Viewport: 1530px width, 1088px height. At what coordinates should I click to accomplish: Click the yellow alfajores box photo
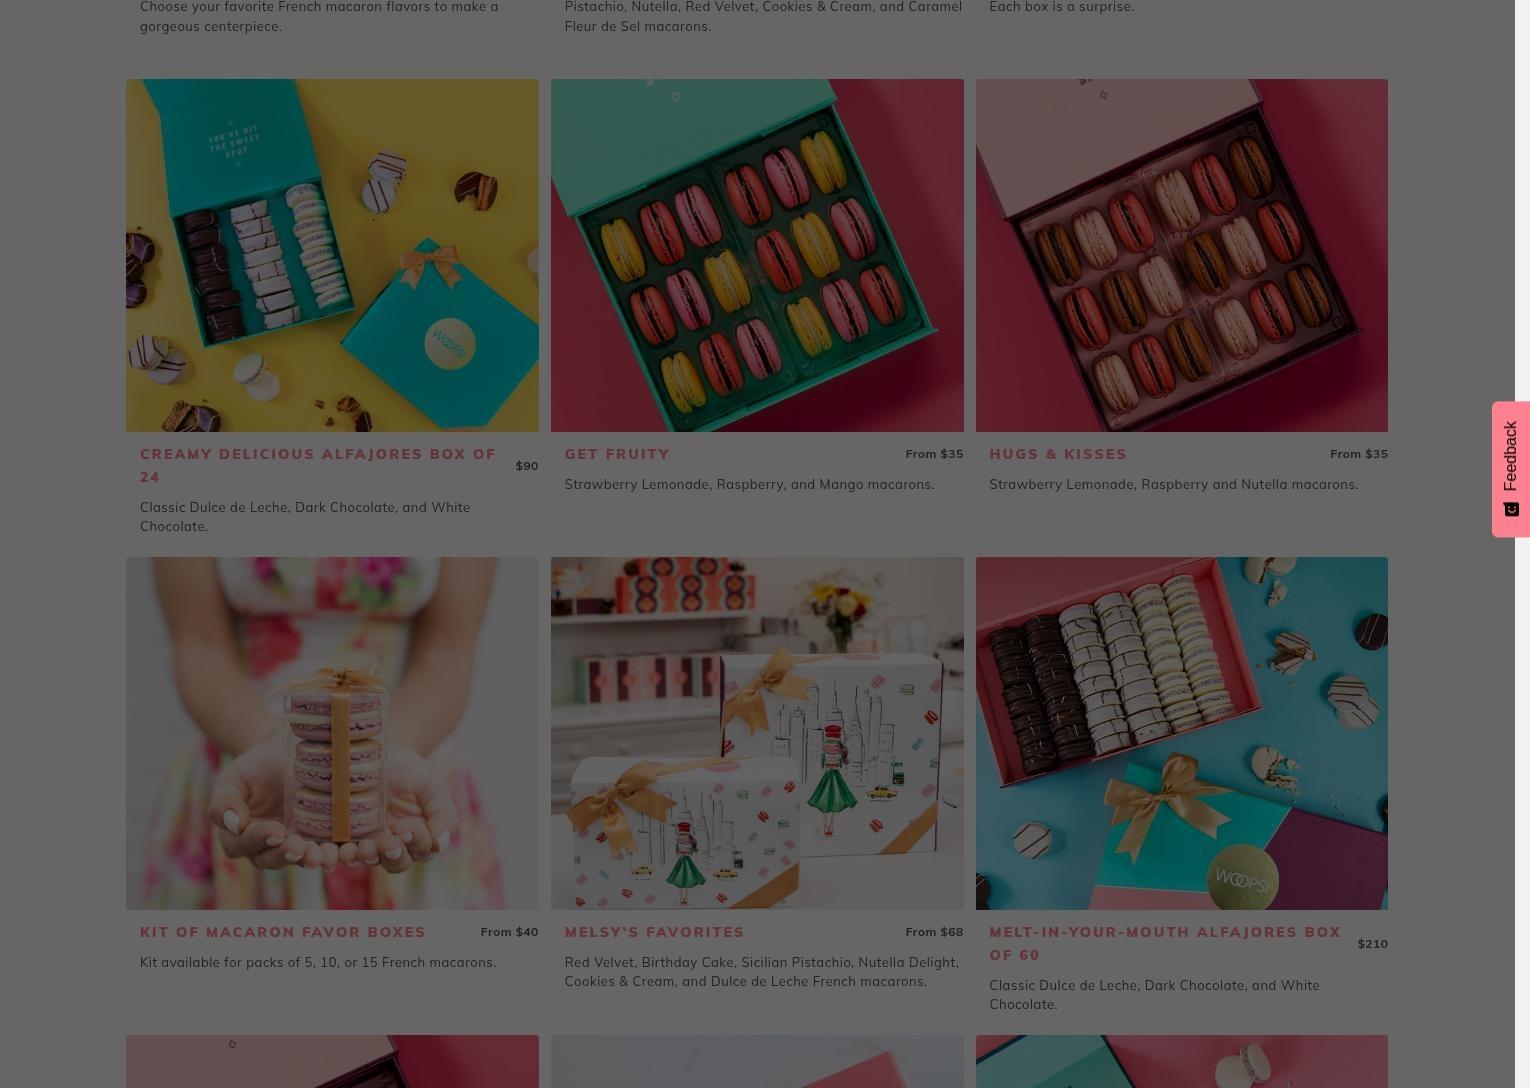[x=332, y=255]
